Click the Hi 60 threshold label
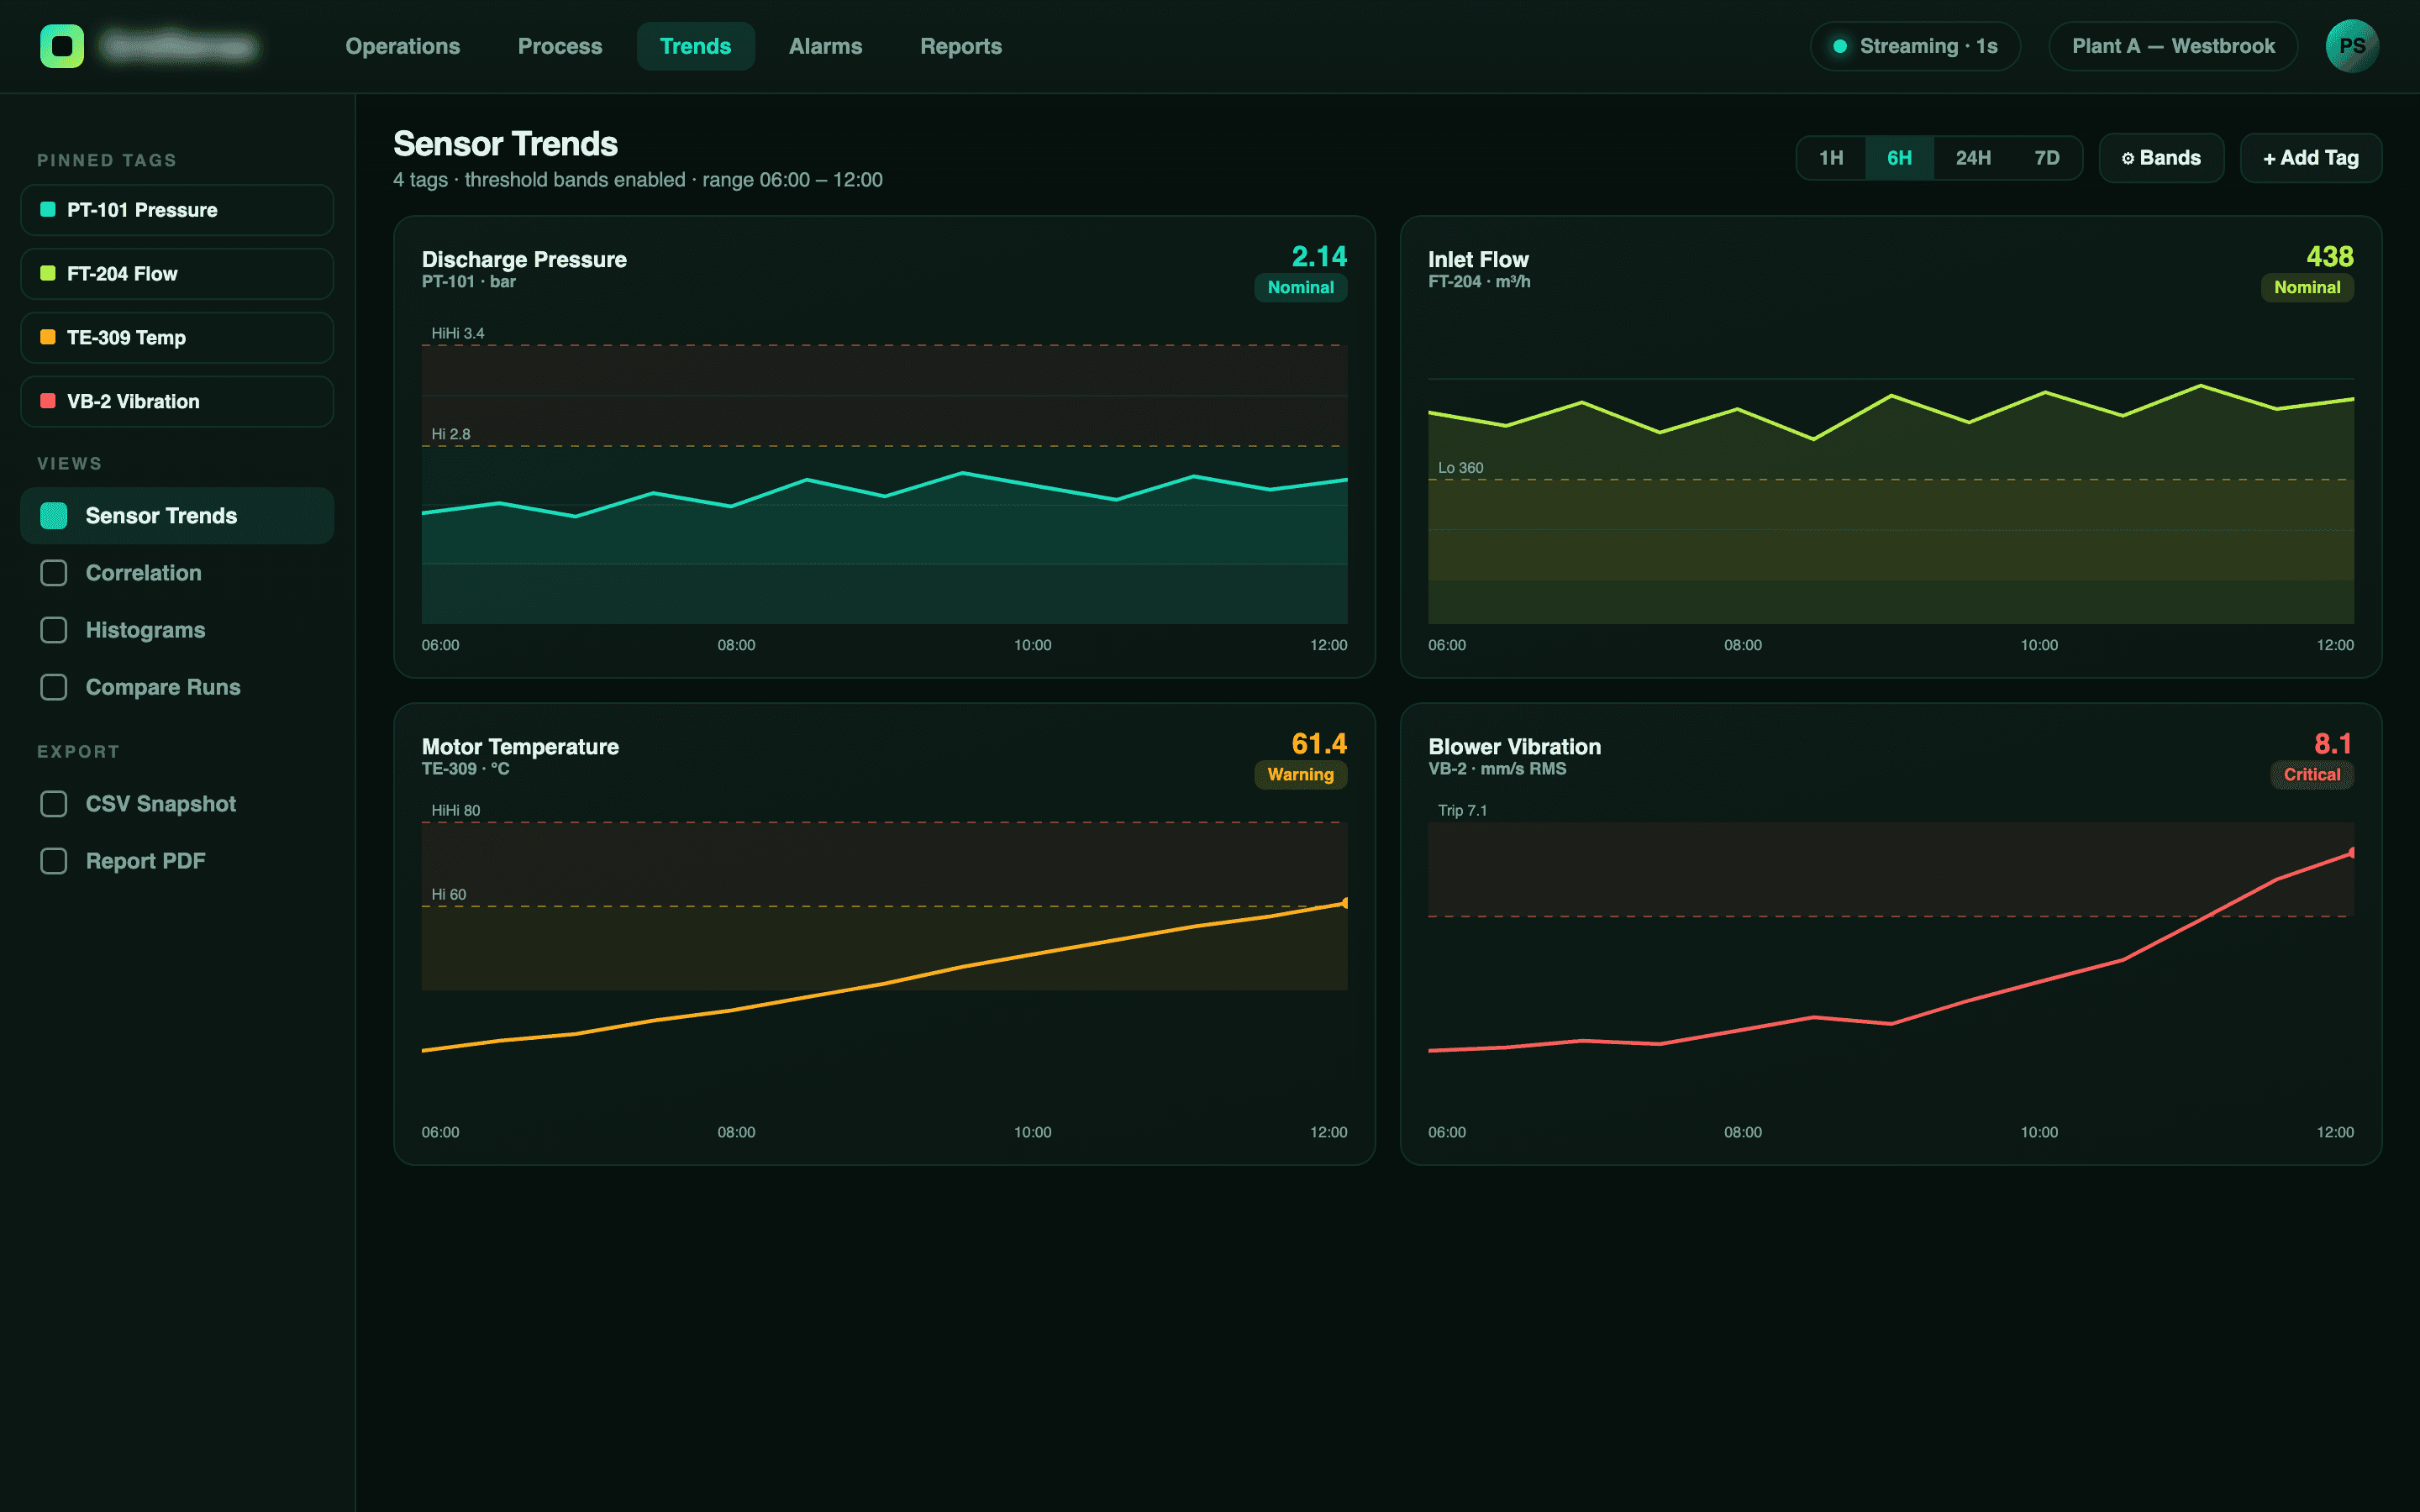Screen dimensions: 2420x1512 [448, 894]
